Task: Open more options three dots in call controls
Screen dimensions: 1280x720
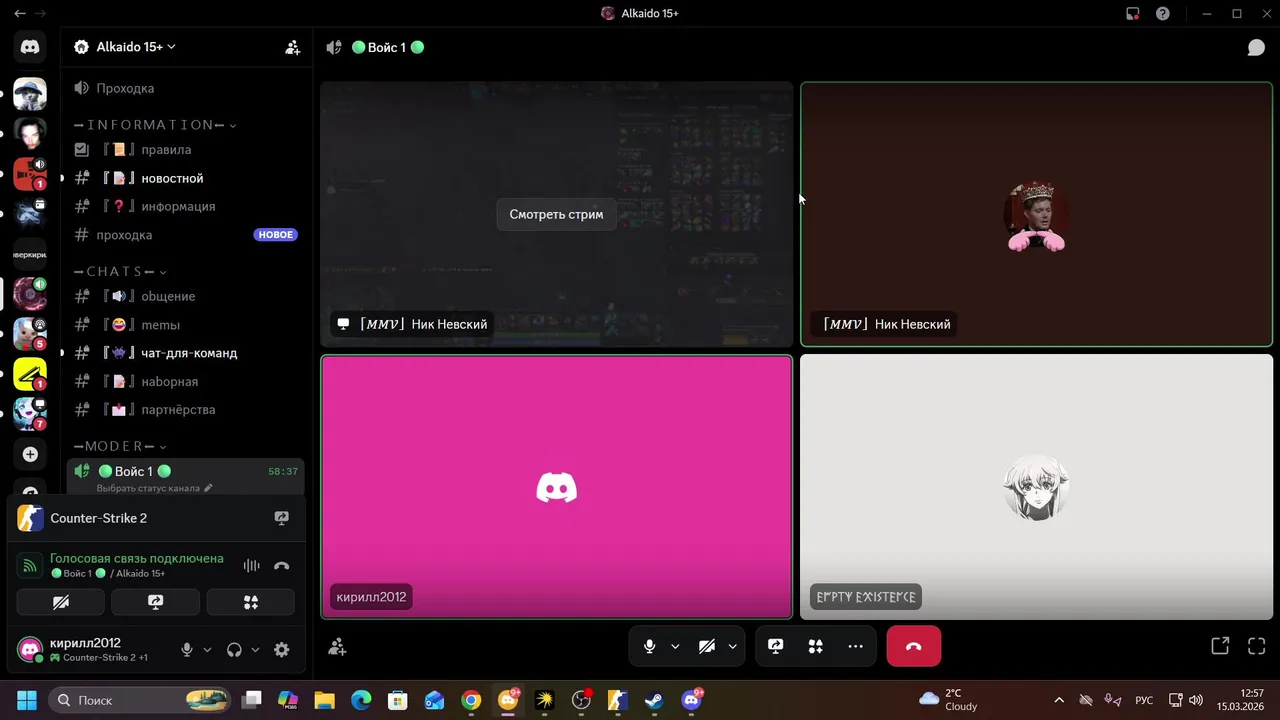Action: point(855,646)
